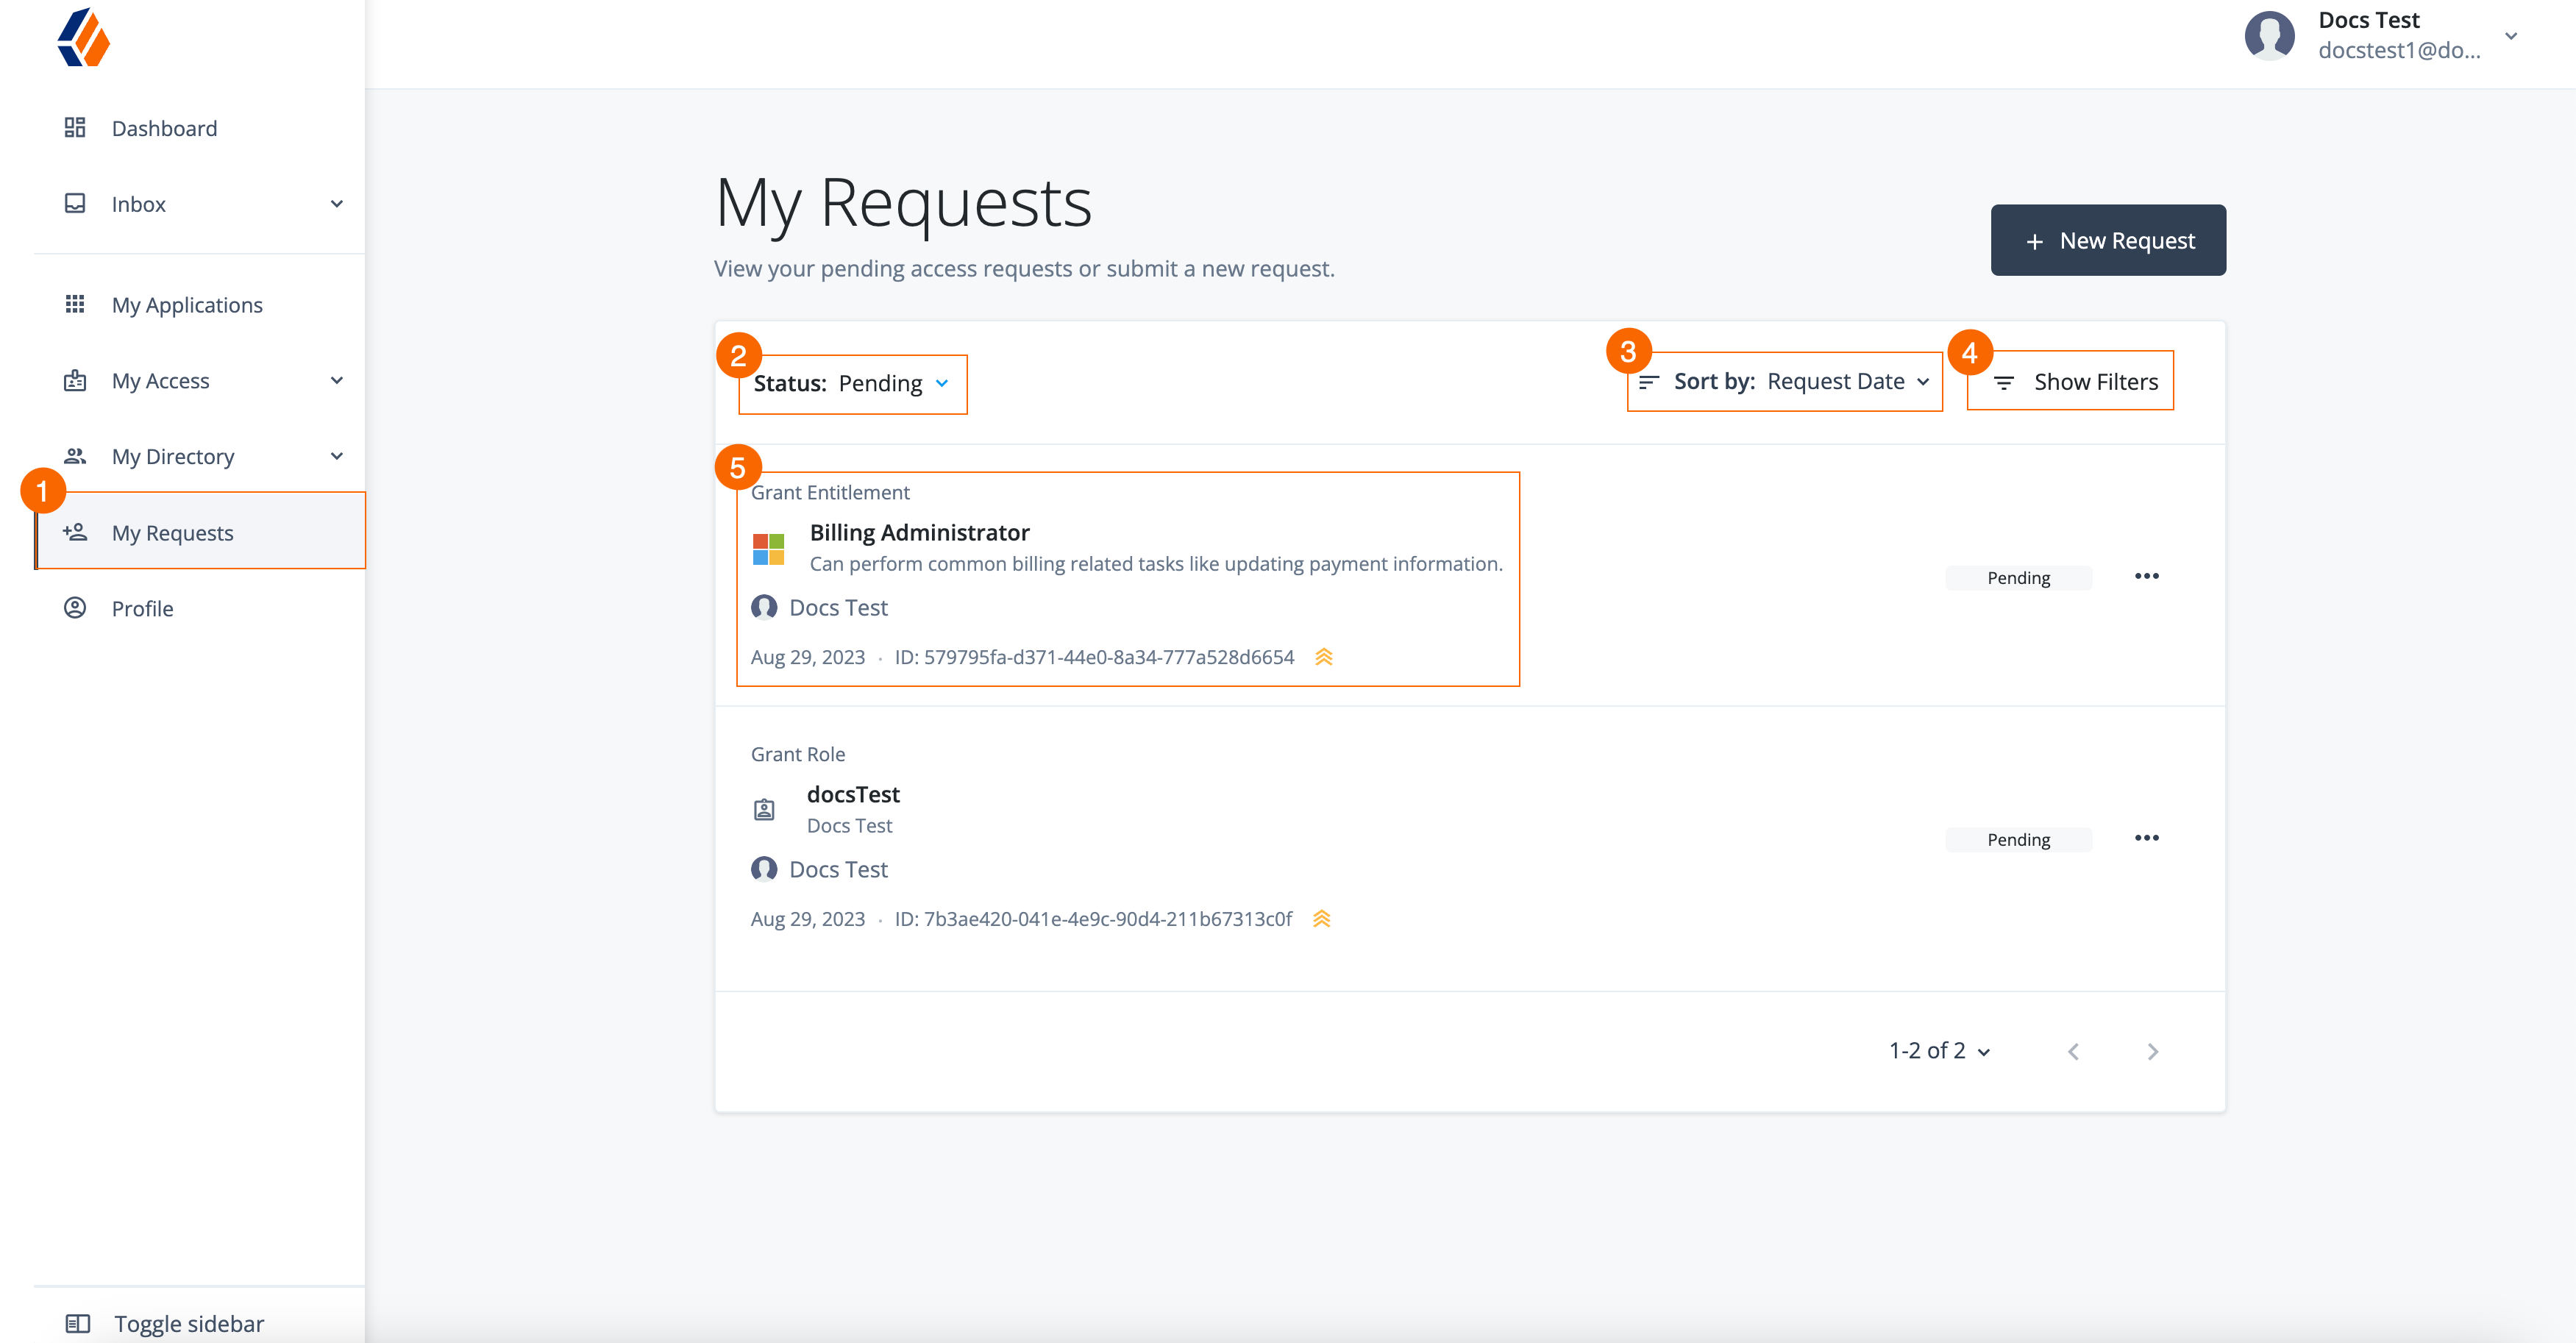Select the My Access briefcase icon
This screenshot has width=2576, height=1343.
coord(74,380)
